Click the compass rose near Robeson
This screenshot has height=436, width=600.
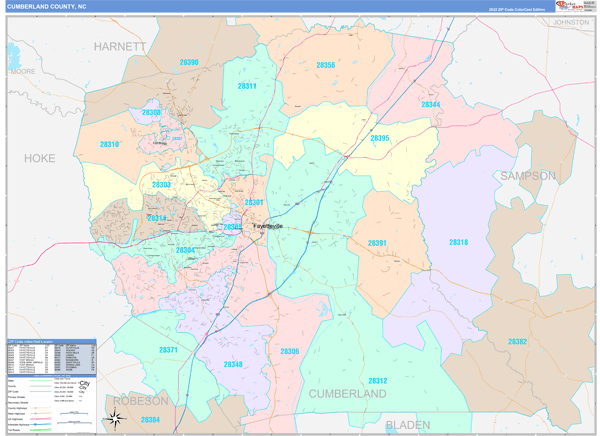click(116, 418)
